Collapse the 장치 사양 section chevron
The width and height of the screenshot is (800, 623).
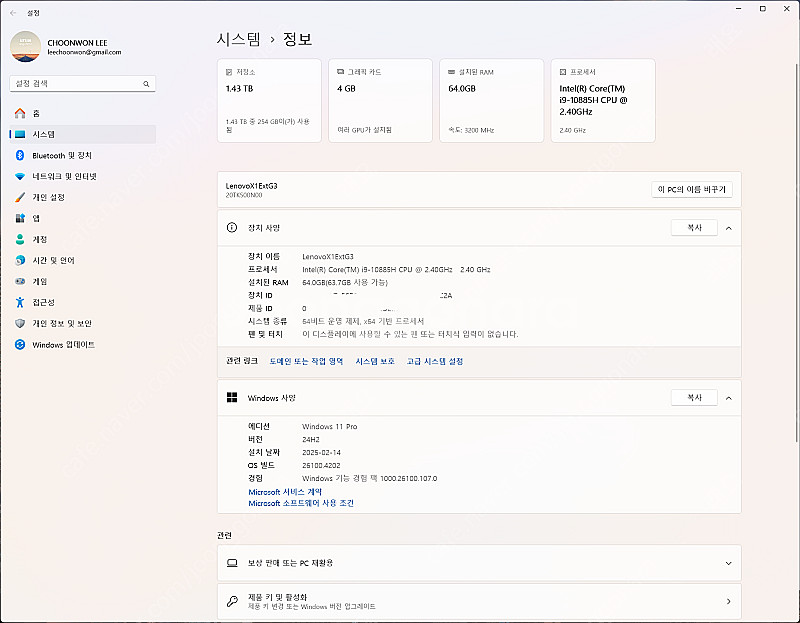point(729,228)
